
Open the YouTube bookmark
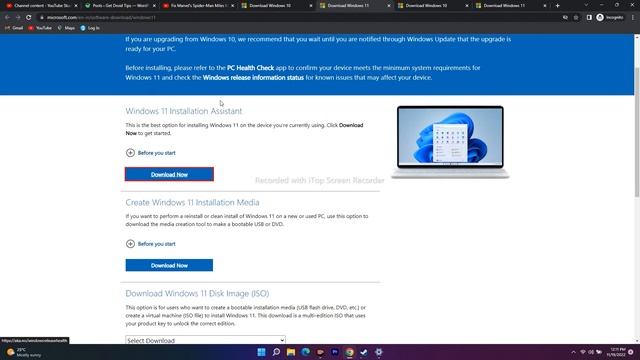pos(40,28)
